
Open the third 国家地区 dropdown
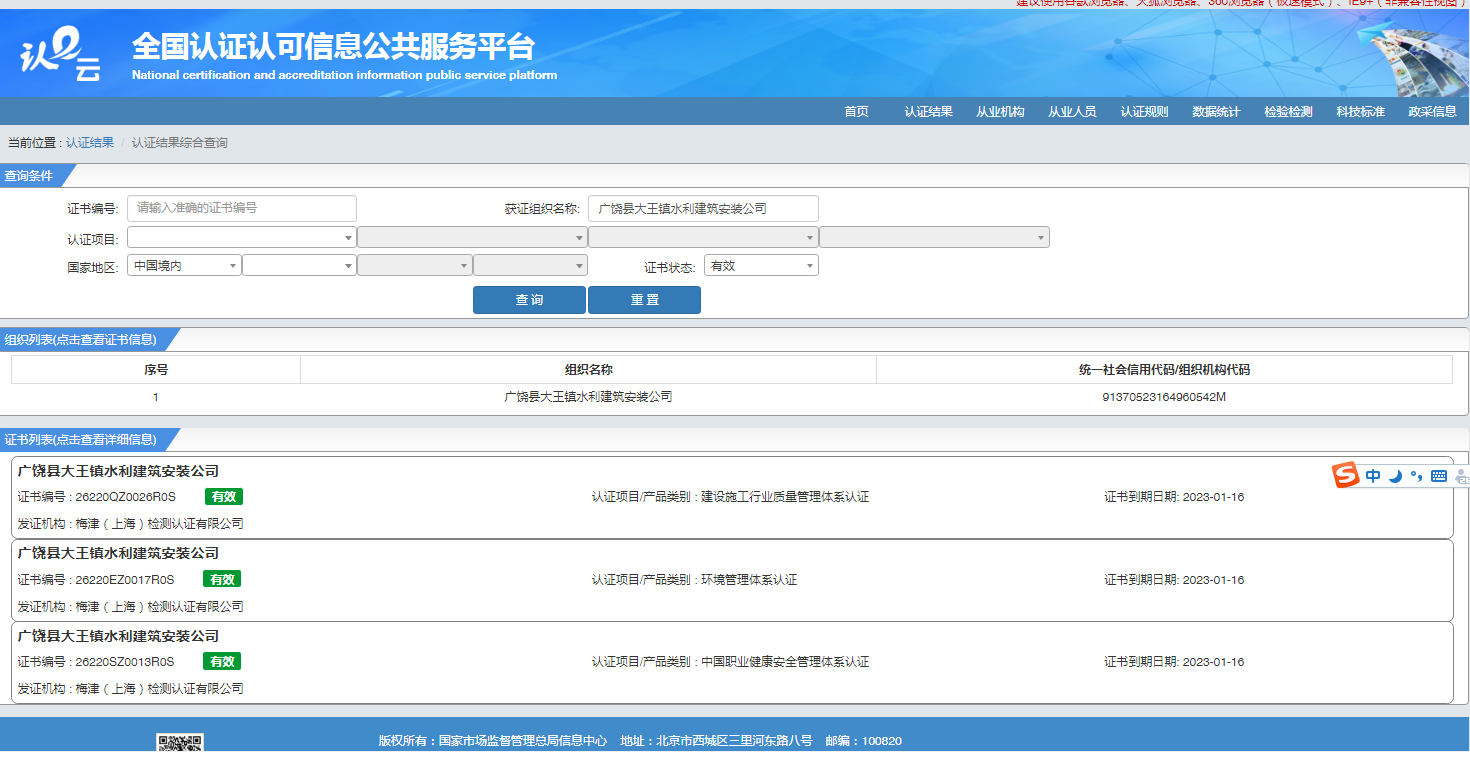415,266
